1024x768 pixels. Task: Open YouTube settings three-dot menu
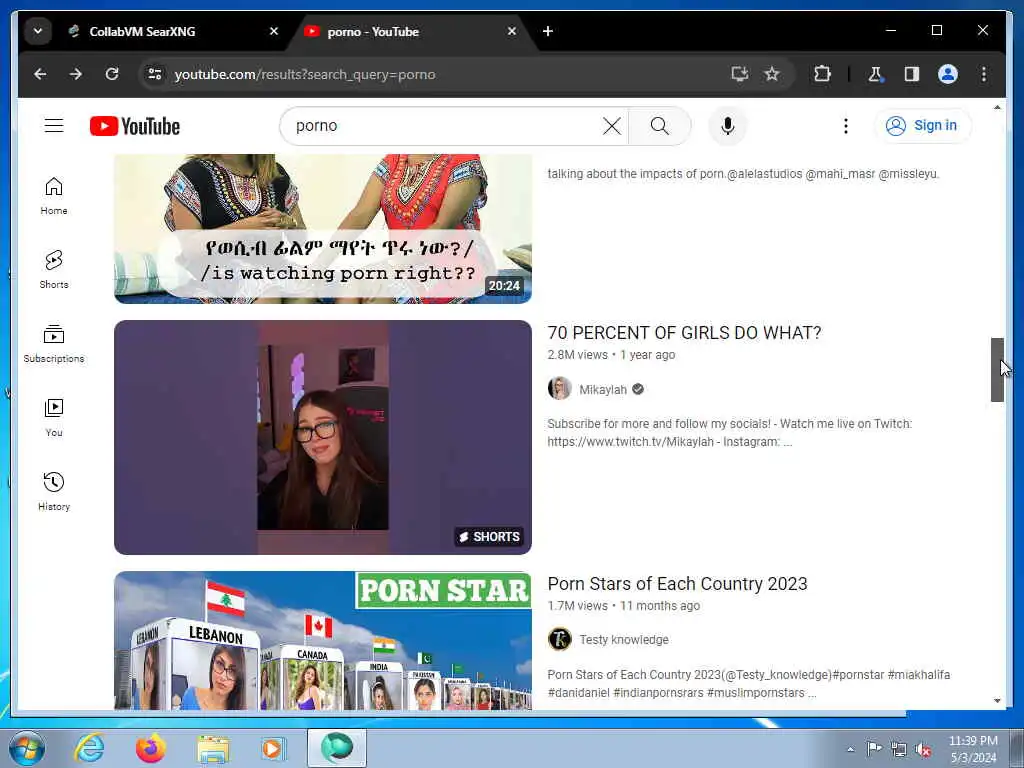tap(846, 126)
